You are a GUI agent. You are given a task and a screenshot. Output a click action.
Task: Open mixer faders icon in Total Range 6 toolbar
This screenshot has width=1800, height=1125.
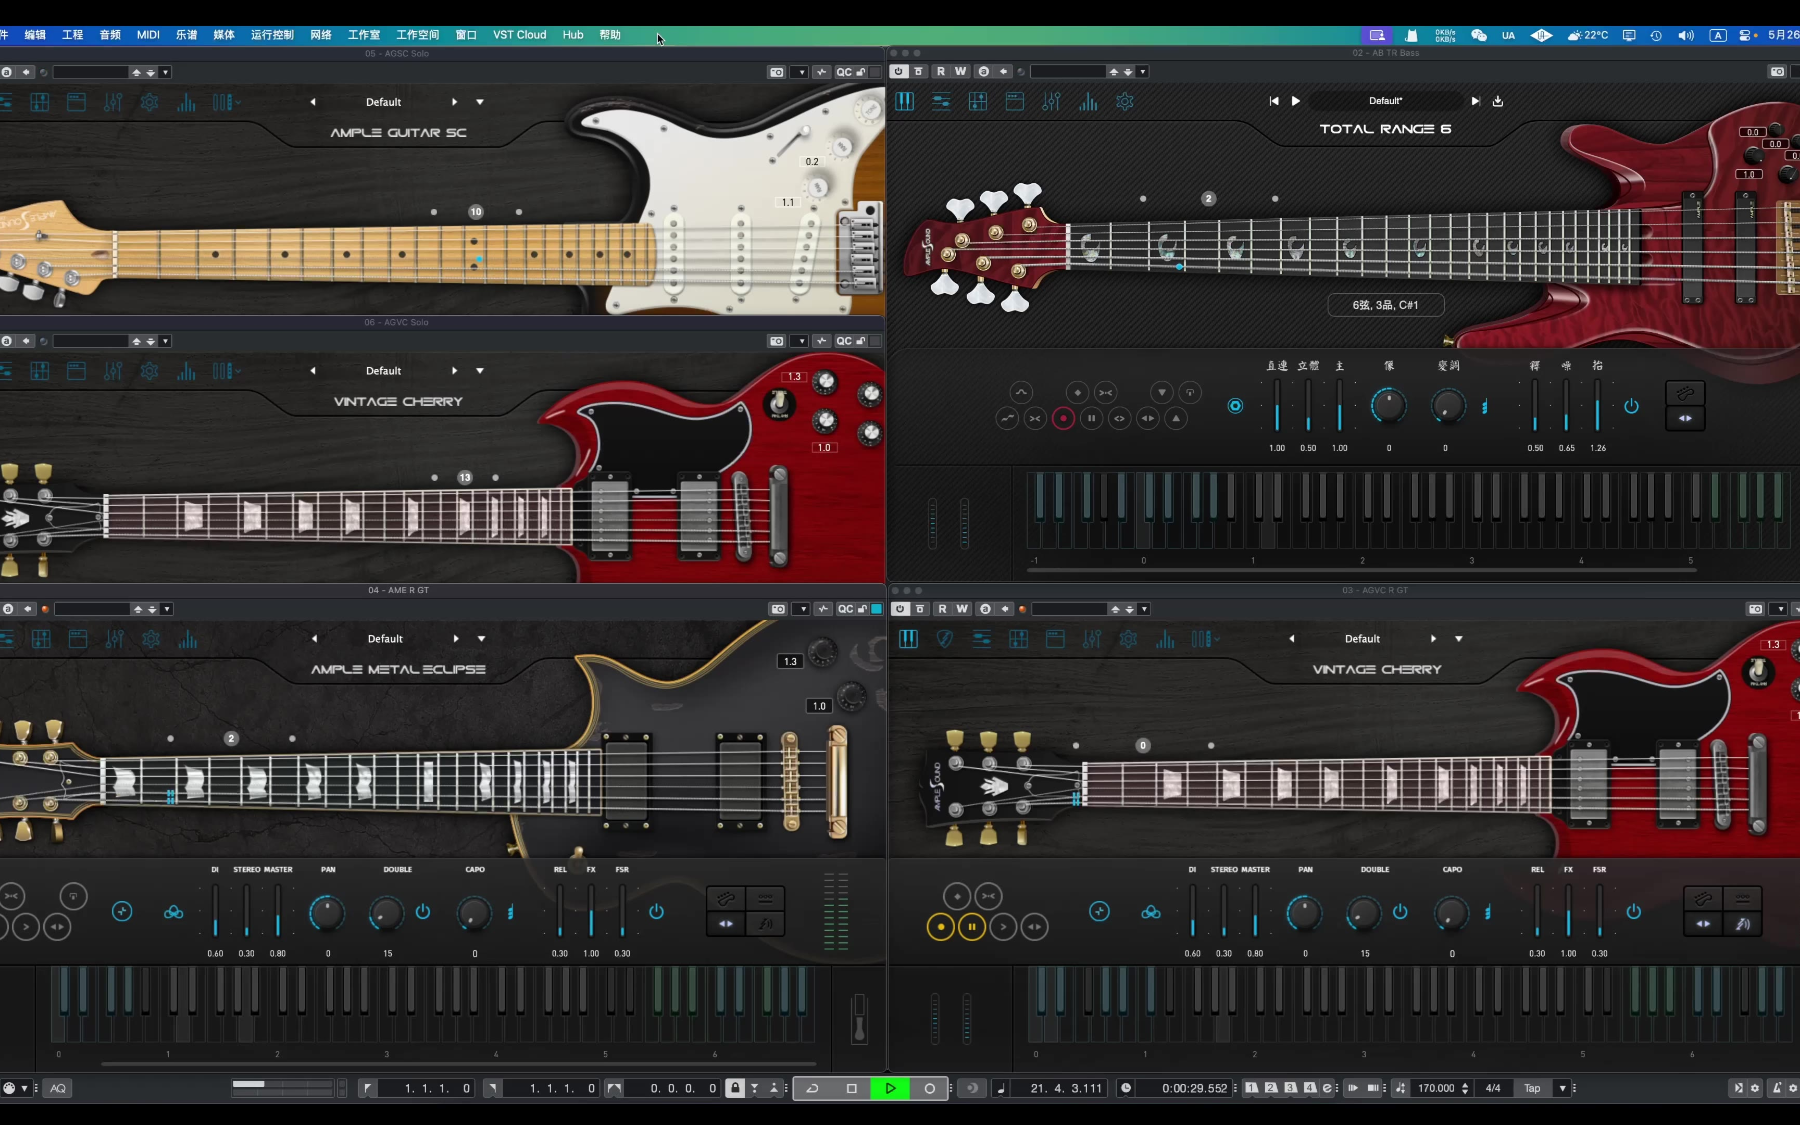pyautogui.click(x=1051, y=101)
